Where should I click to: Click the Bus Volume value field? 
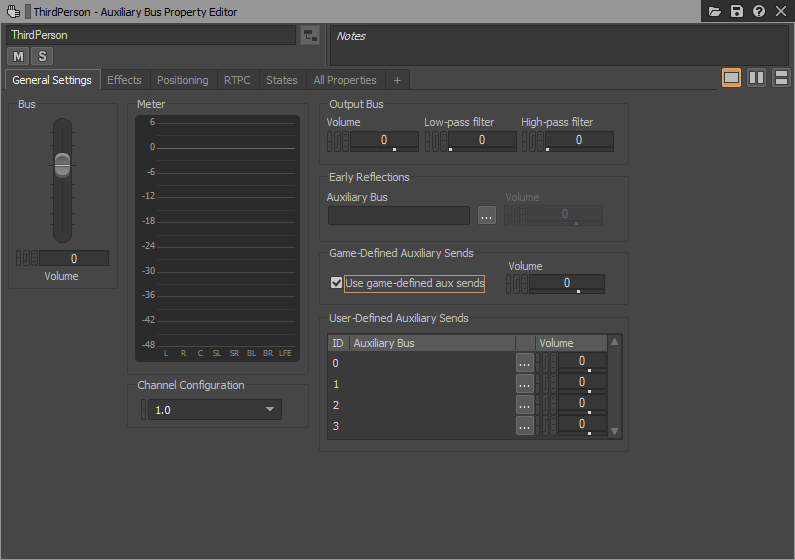click(74, 258)
